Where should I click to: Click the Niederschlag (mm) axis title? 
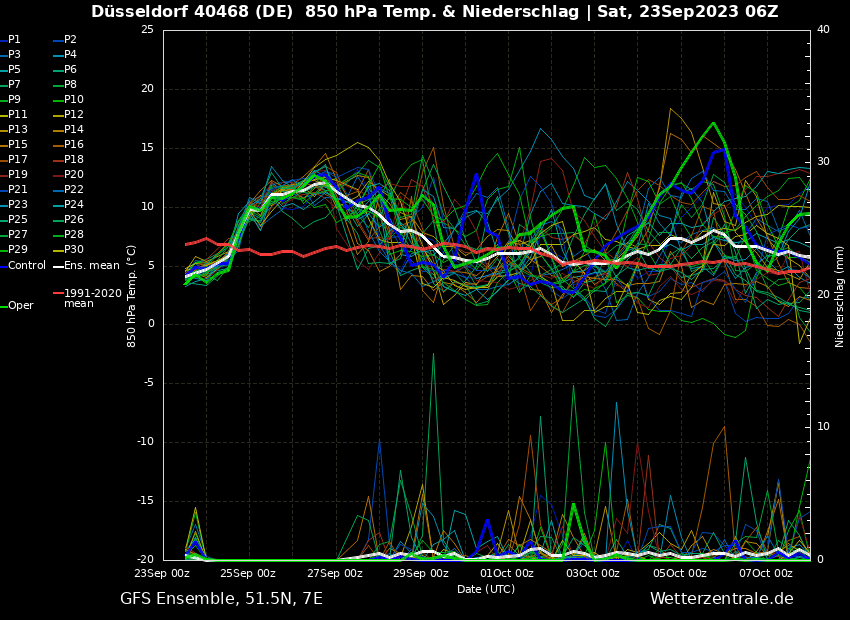[x=840, y=296]
